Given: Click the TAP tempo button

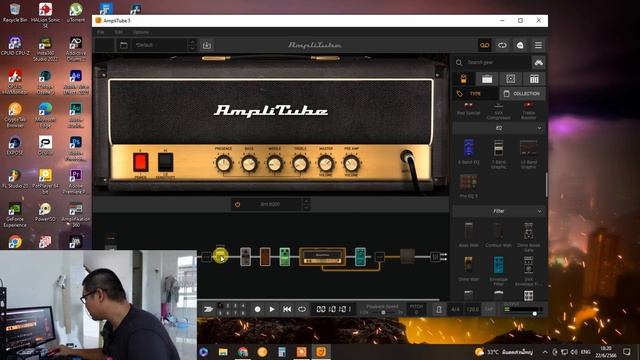Looking at the screenshot, I should [x=489, y=310].
